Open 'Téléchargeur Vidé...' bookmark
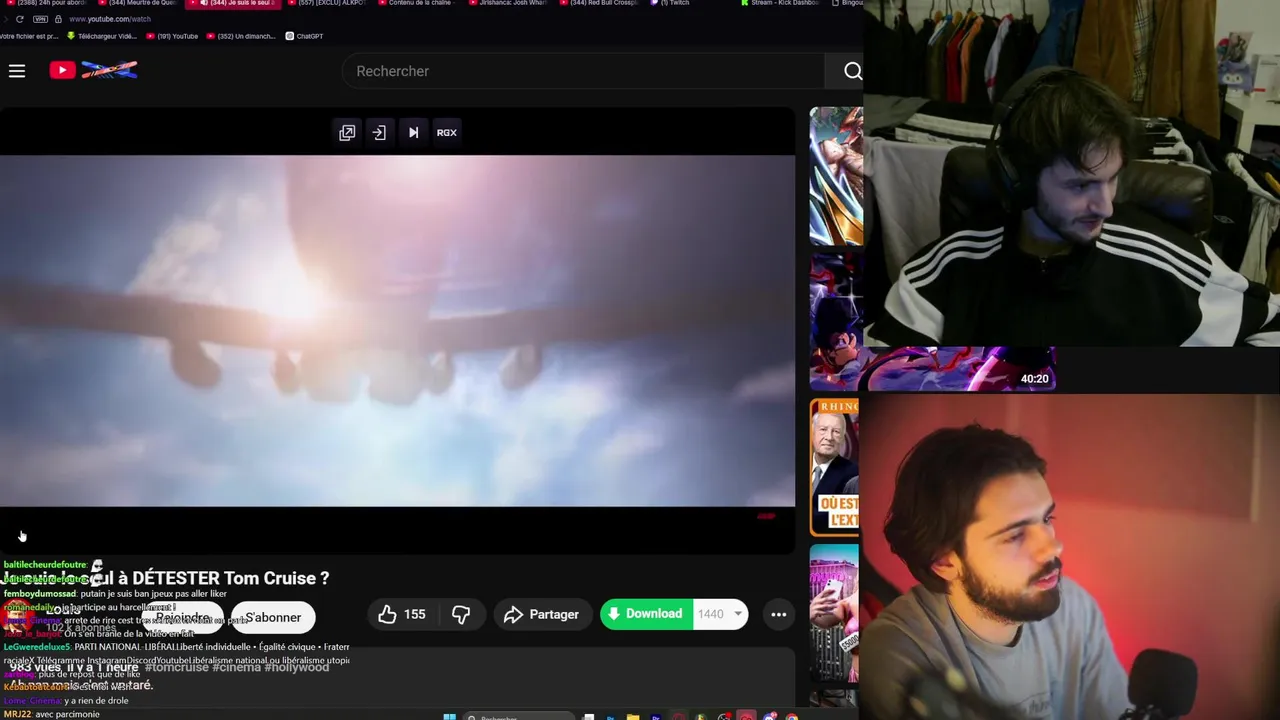1280x720 pixels. pyautogui.click(x=102, y=36)
